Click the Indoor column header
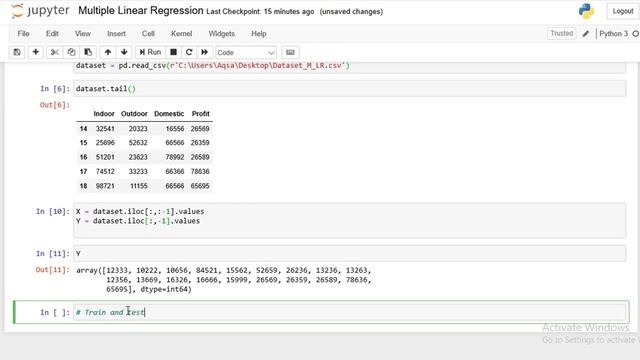This screenshot has width=640, height=360. 104,114
